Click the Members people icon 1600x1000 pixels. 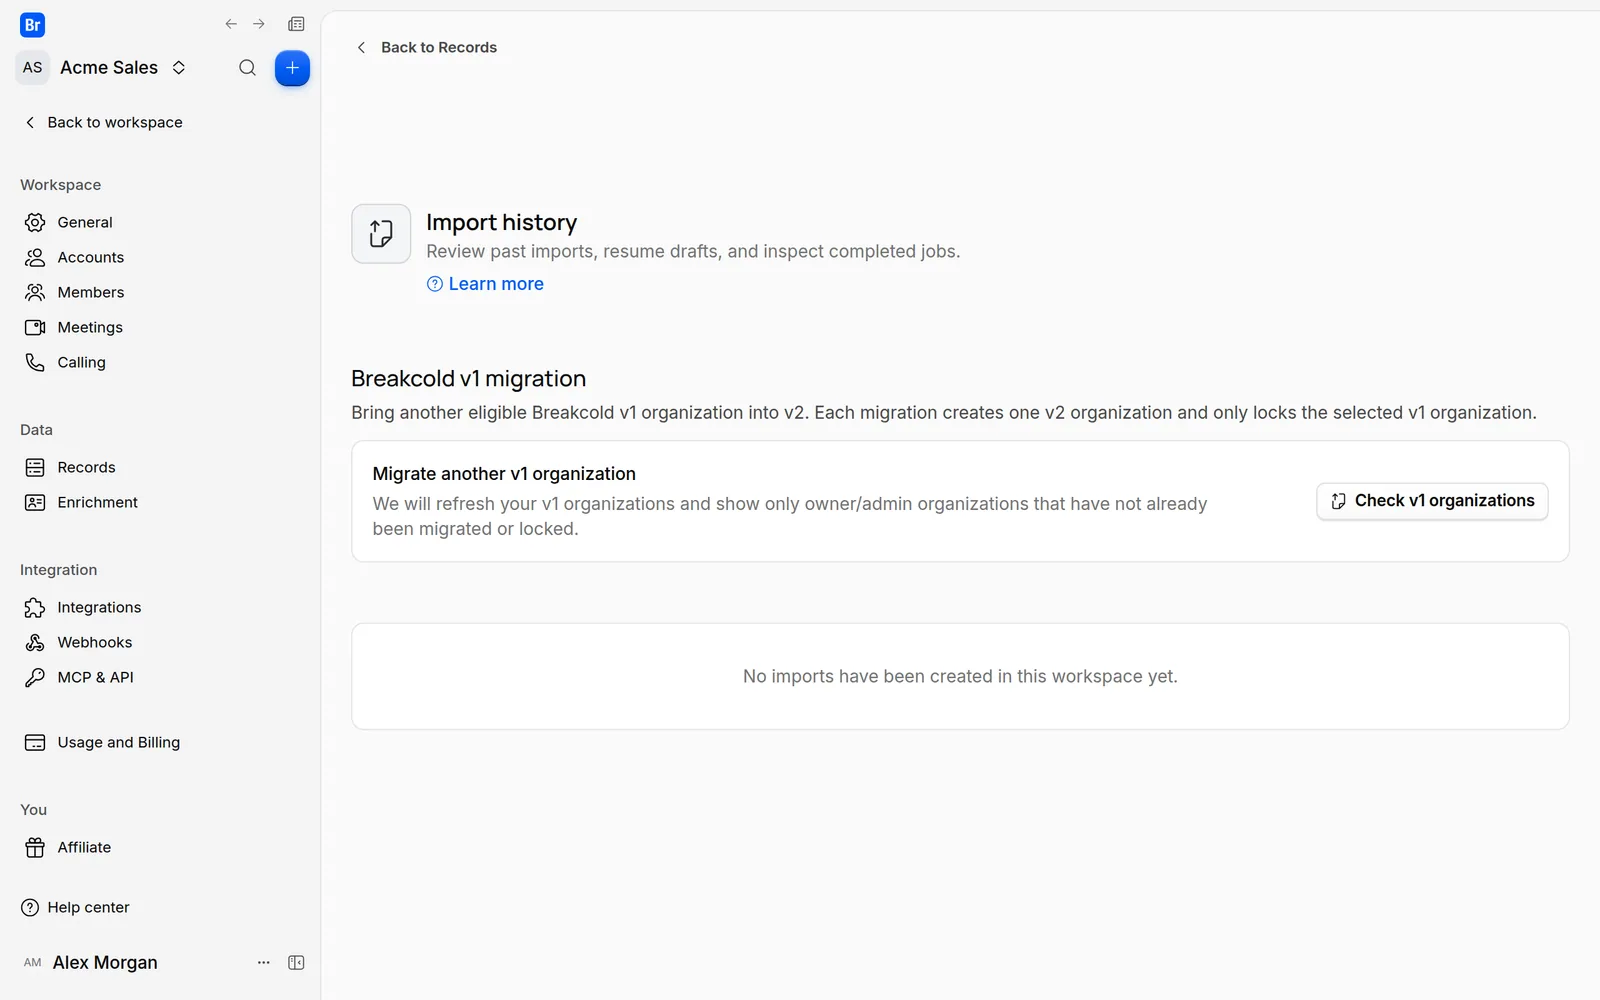pyautogui.click(x=35, y=292)
